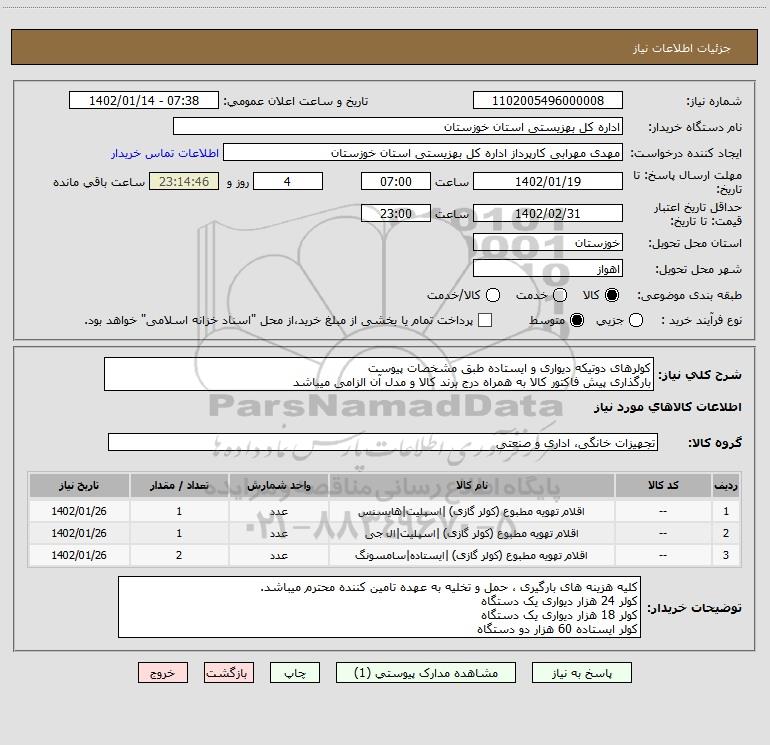Click the remaining days field 4
Screen dimensions: 770x745
coord(288,181)
